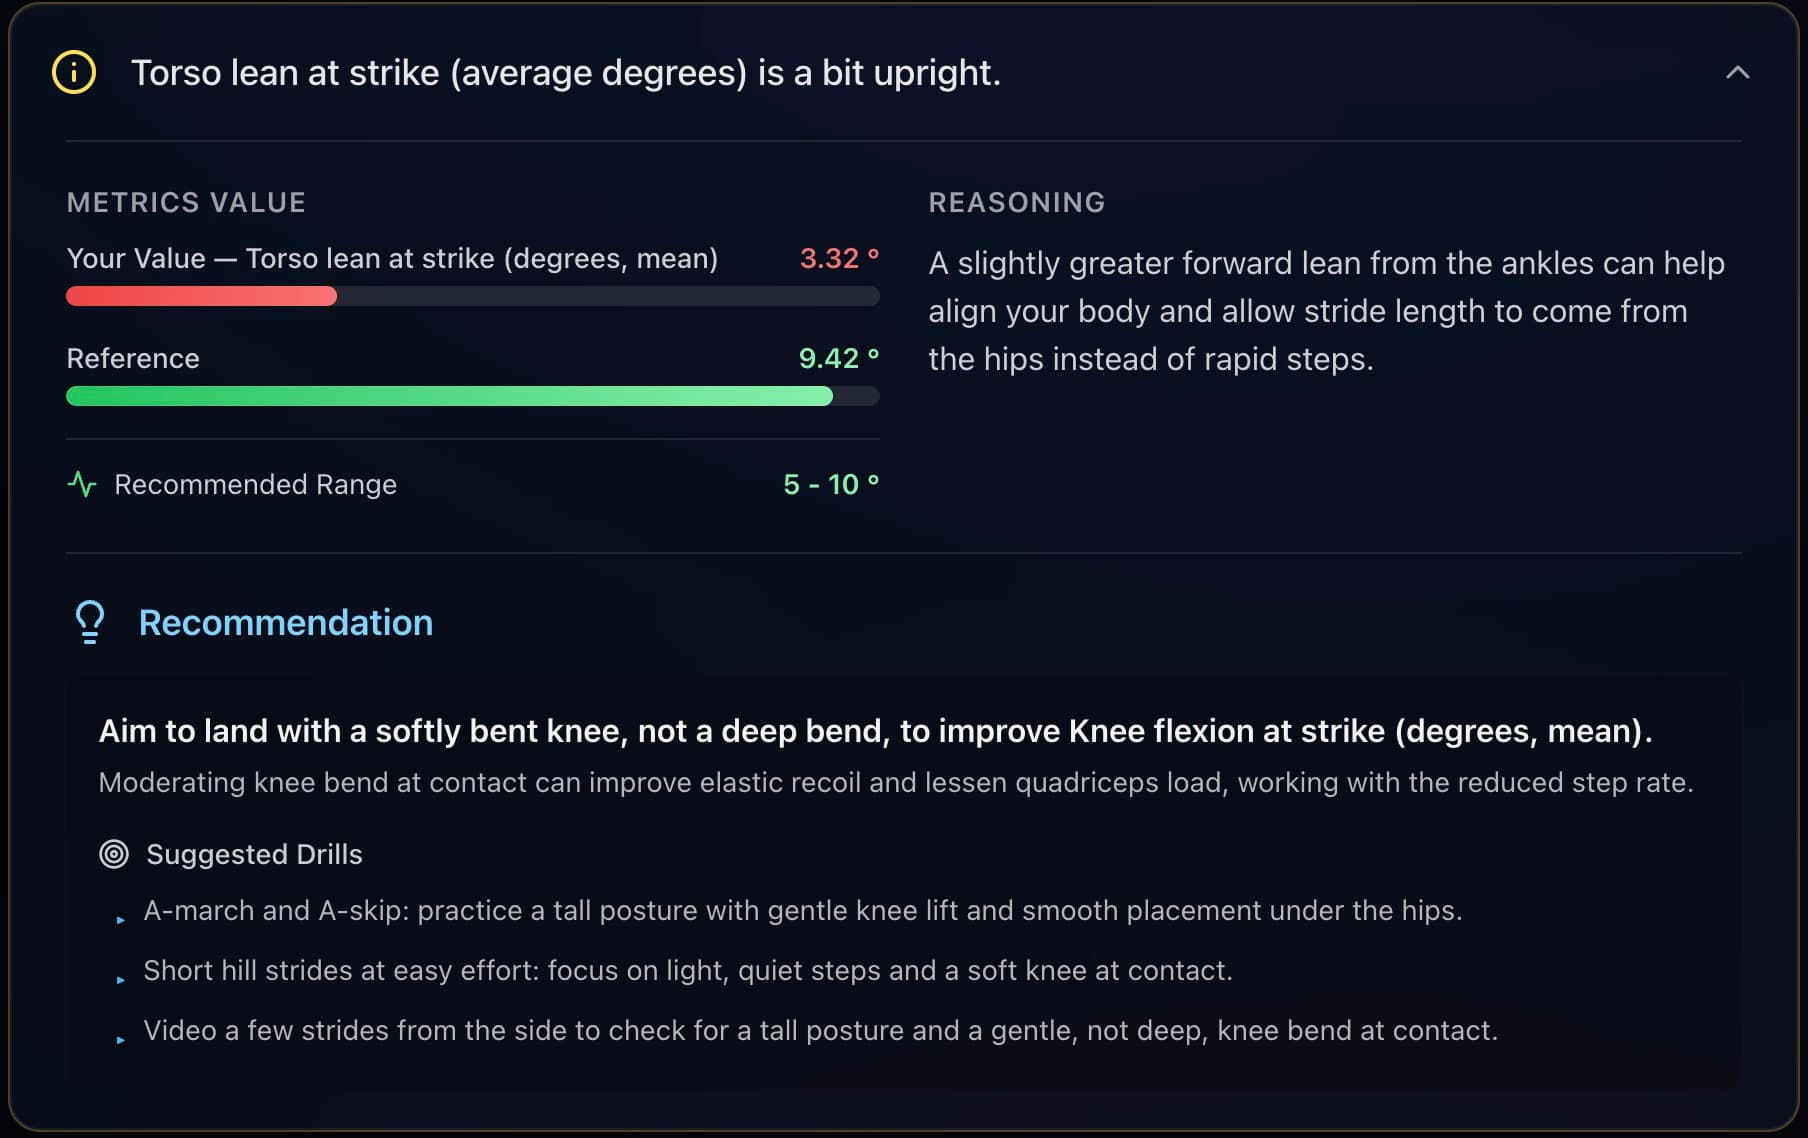Click the yellow info circle icon
Screen dimensions: 1808x1138
(74, 73)
